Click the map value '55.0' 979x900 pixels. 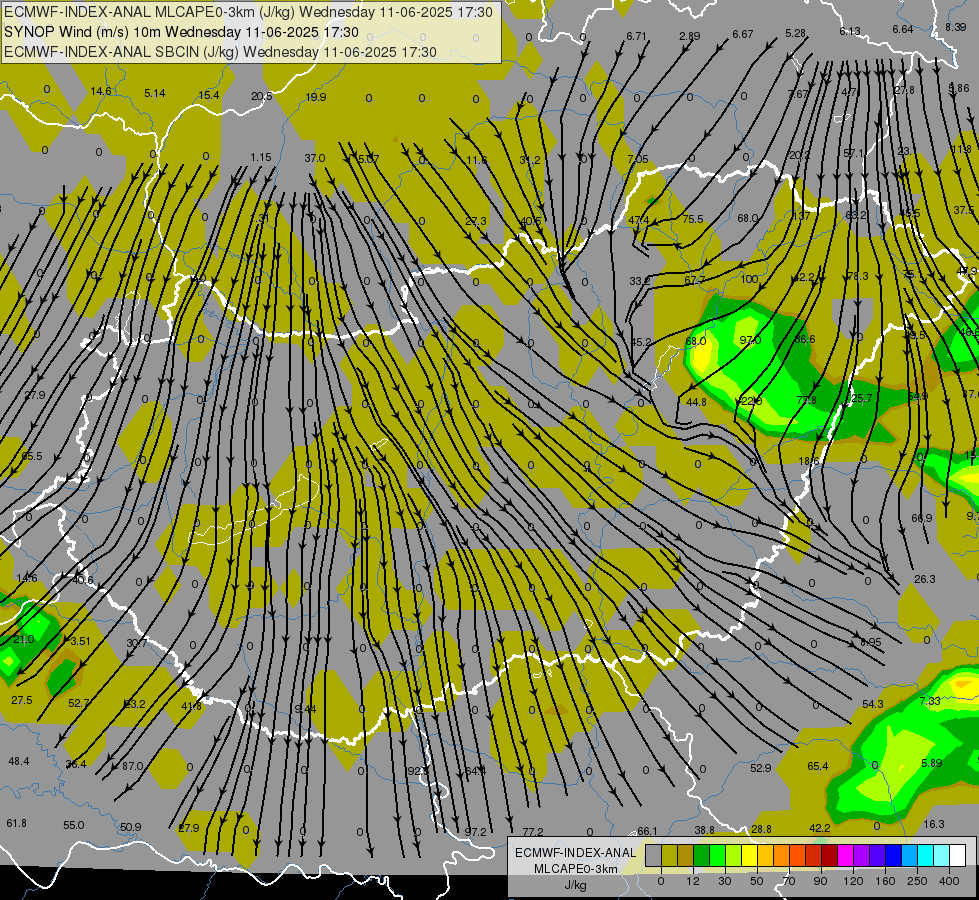point(74,825)
